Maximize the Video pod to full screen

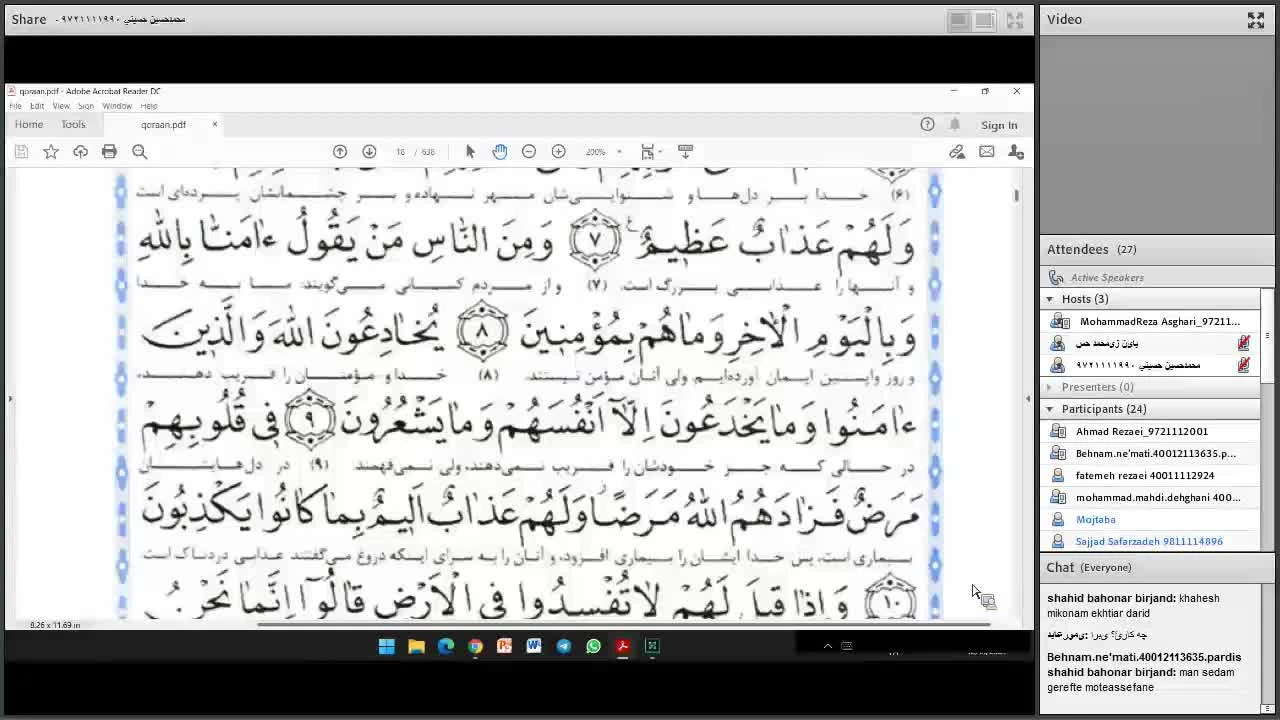(x=1256, y=19)
